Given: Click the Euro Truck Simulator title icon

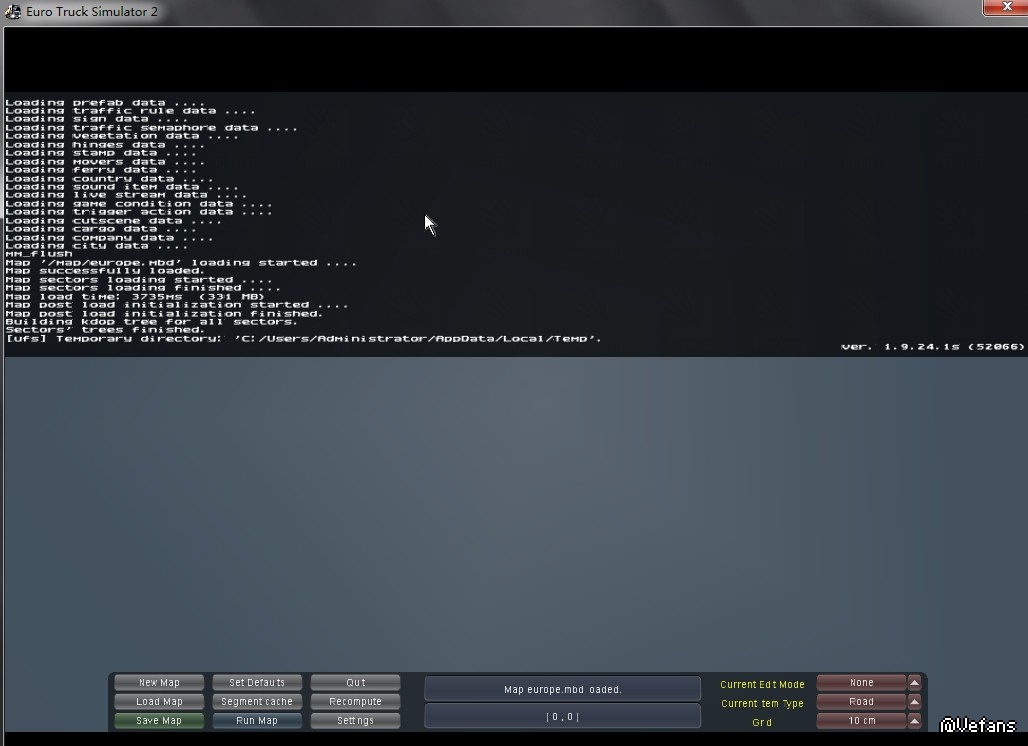Looking at the screenshot, I should (14, 12).
